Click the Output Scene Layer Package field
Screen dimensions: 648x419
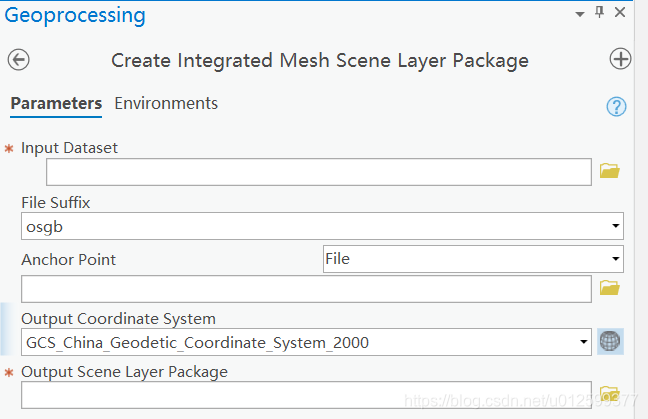(x=306, y=395)
